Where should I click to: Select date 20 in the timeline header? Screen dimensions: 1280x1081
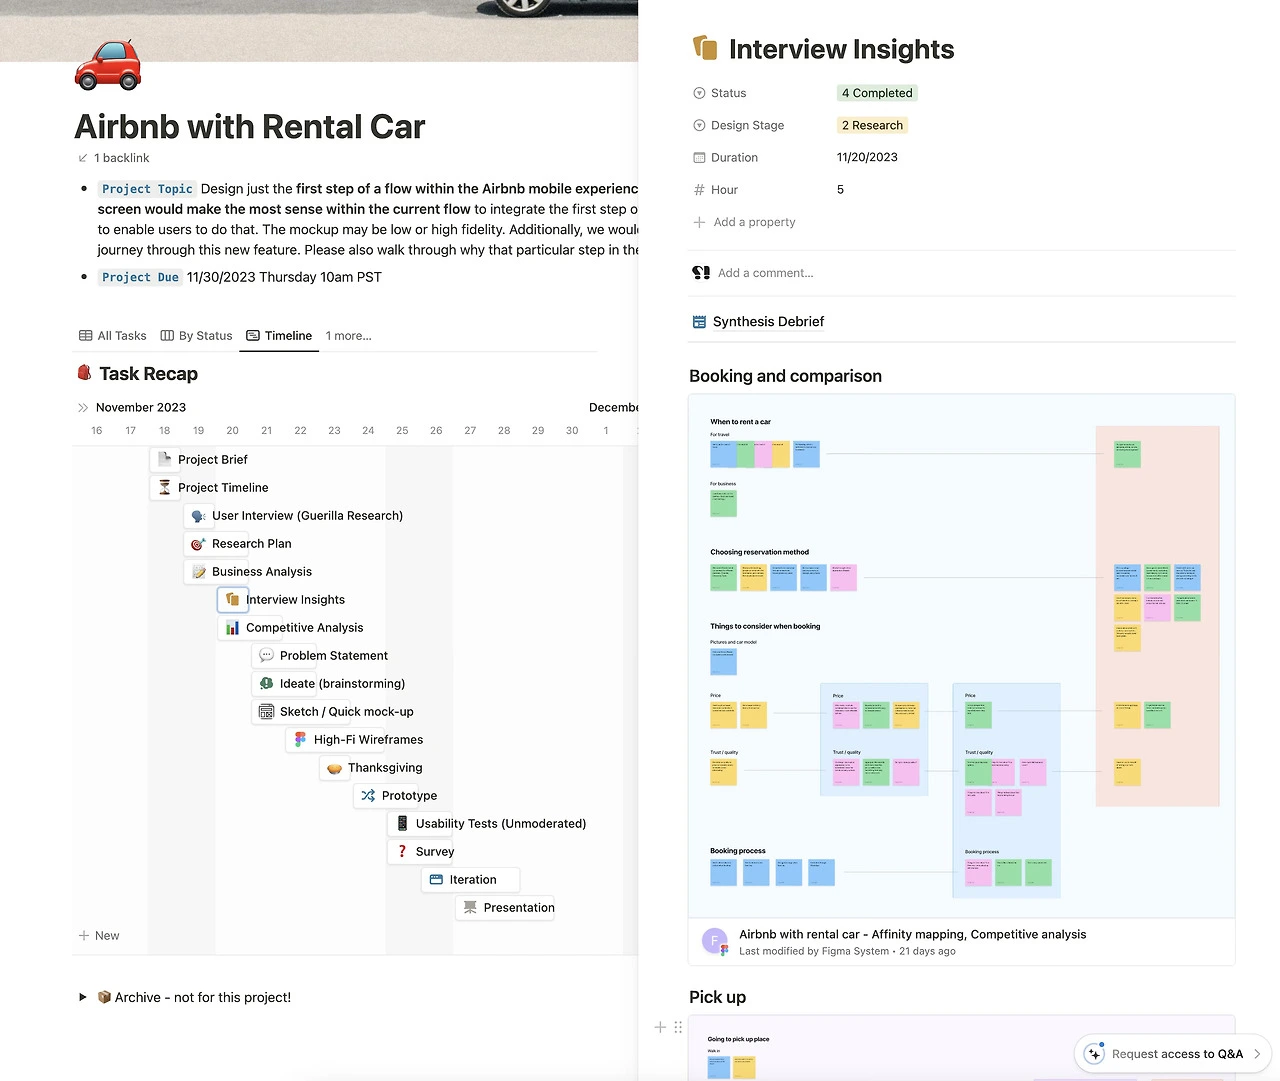pyautogui.click(x=233, y=431)
